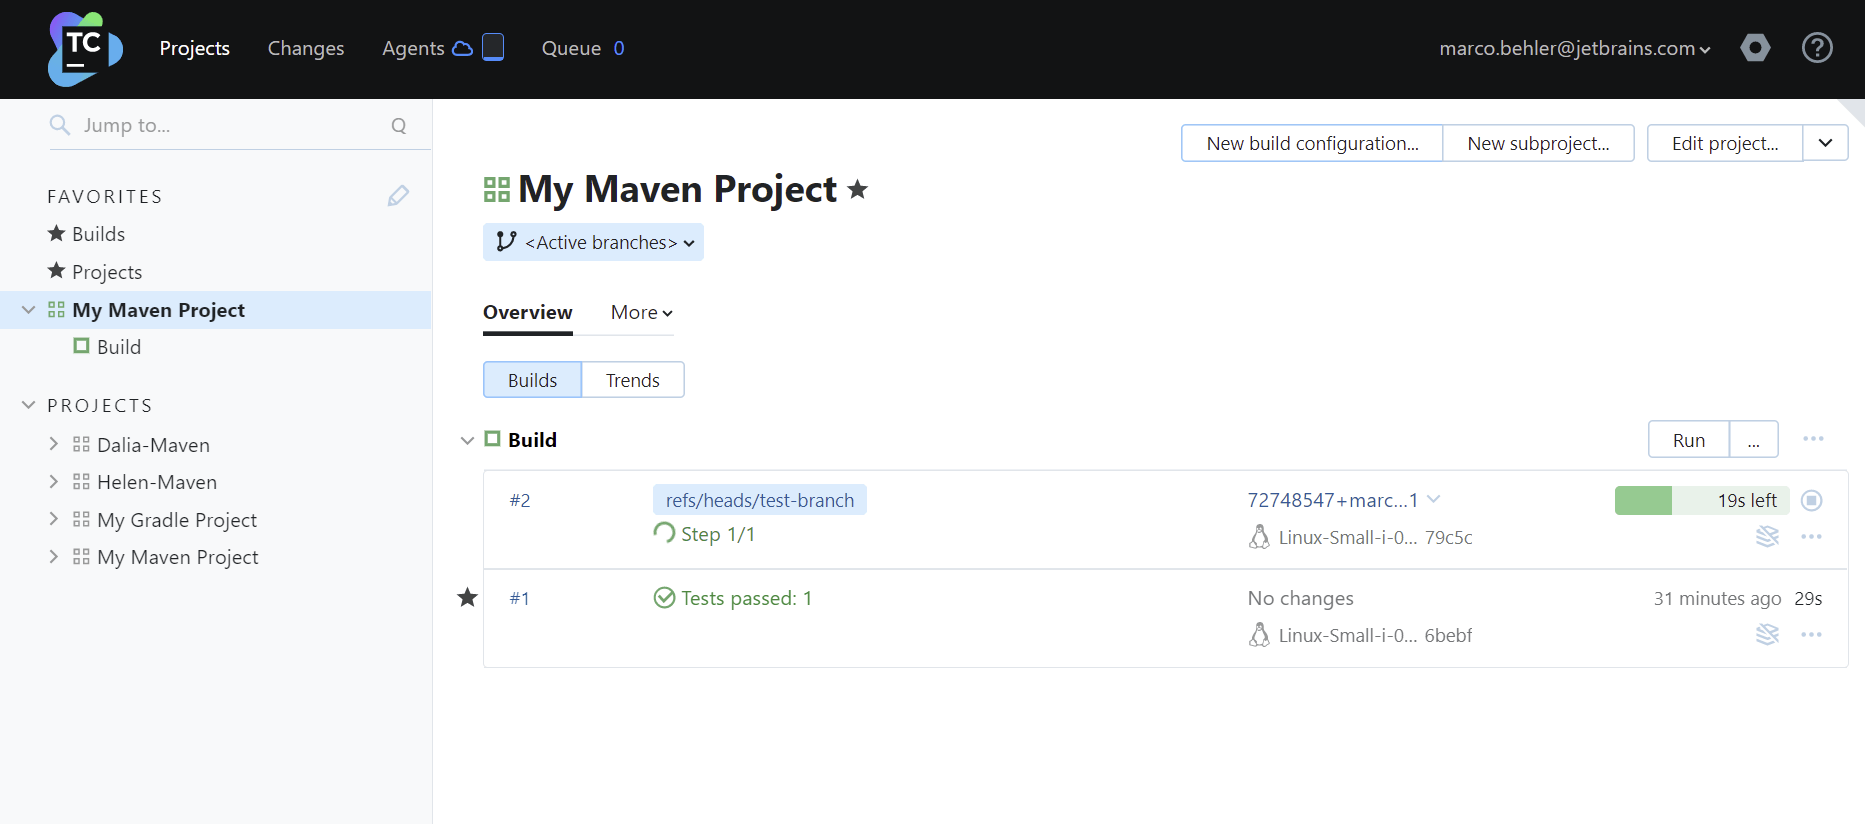Open the help question mark icon
Screen dimensions: 1865x824
[1816, 48]
